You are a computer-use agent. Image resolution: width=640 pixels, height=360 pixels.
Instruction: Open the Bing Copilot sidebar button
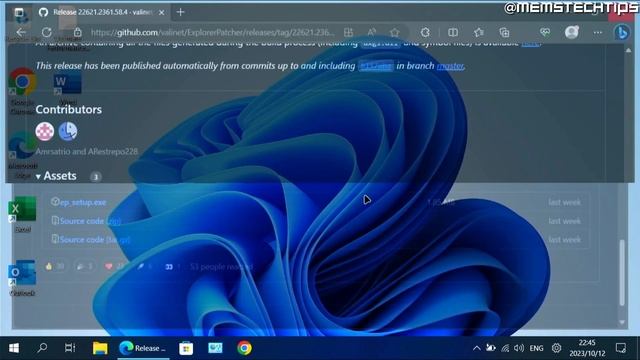tap(622, 33)
